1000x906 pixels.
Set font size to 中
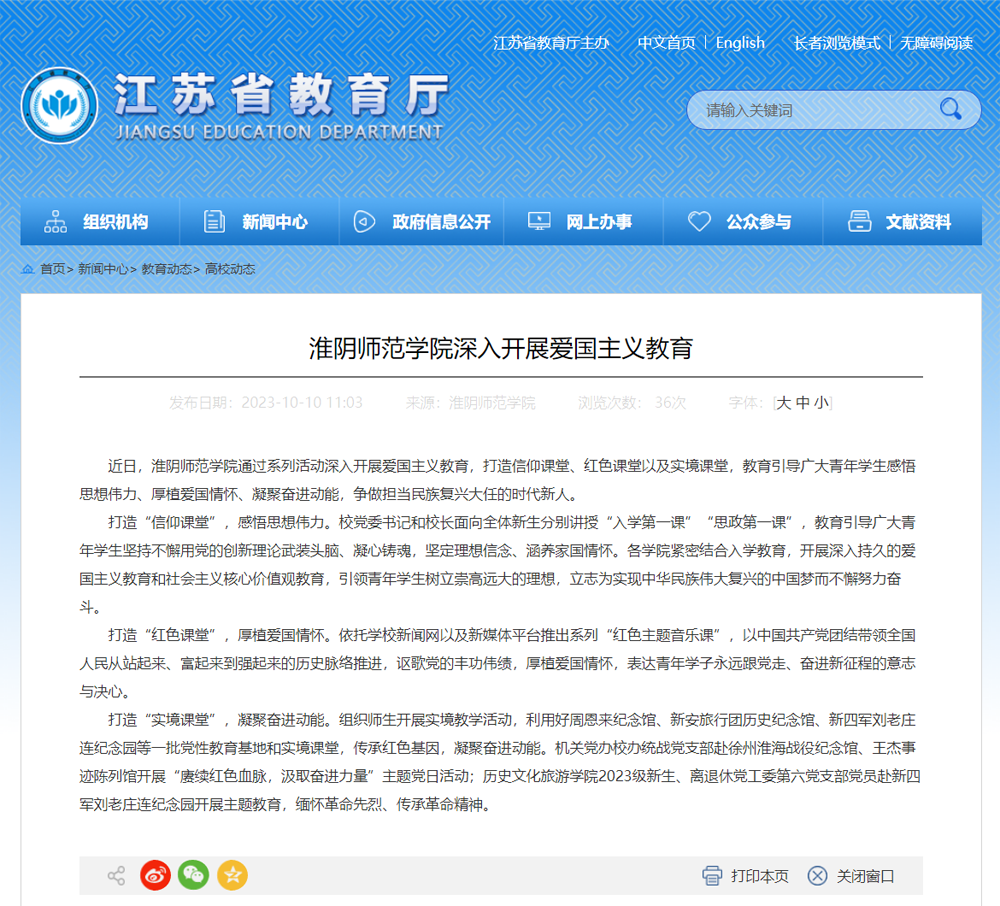[x=803, y=402]
